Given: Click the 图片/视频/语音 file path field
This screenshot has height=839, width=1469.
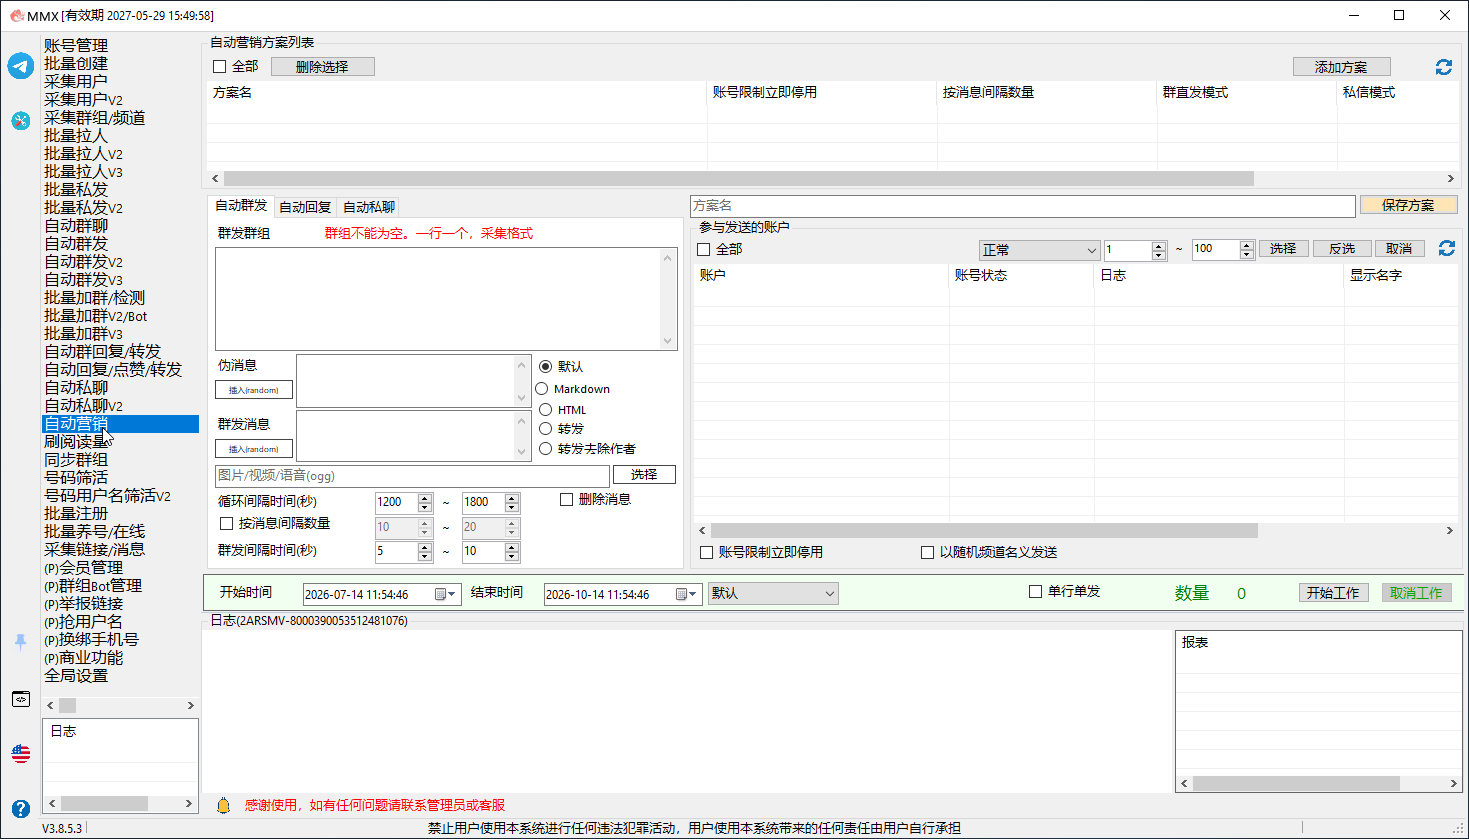Looking at the screenshot, I should tap(412, 475).
